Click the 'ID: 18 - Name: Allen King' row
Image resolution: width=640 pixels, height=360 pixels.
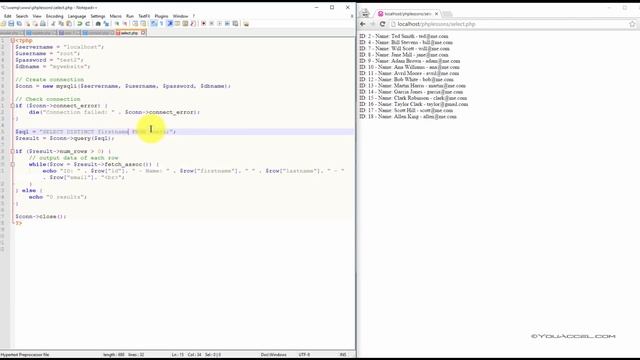point(408,117)
